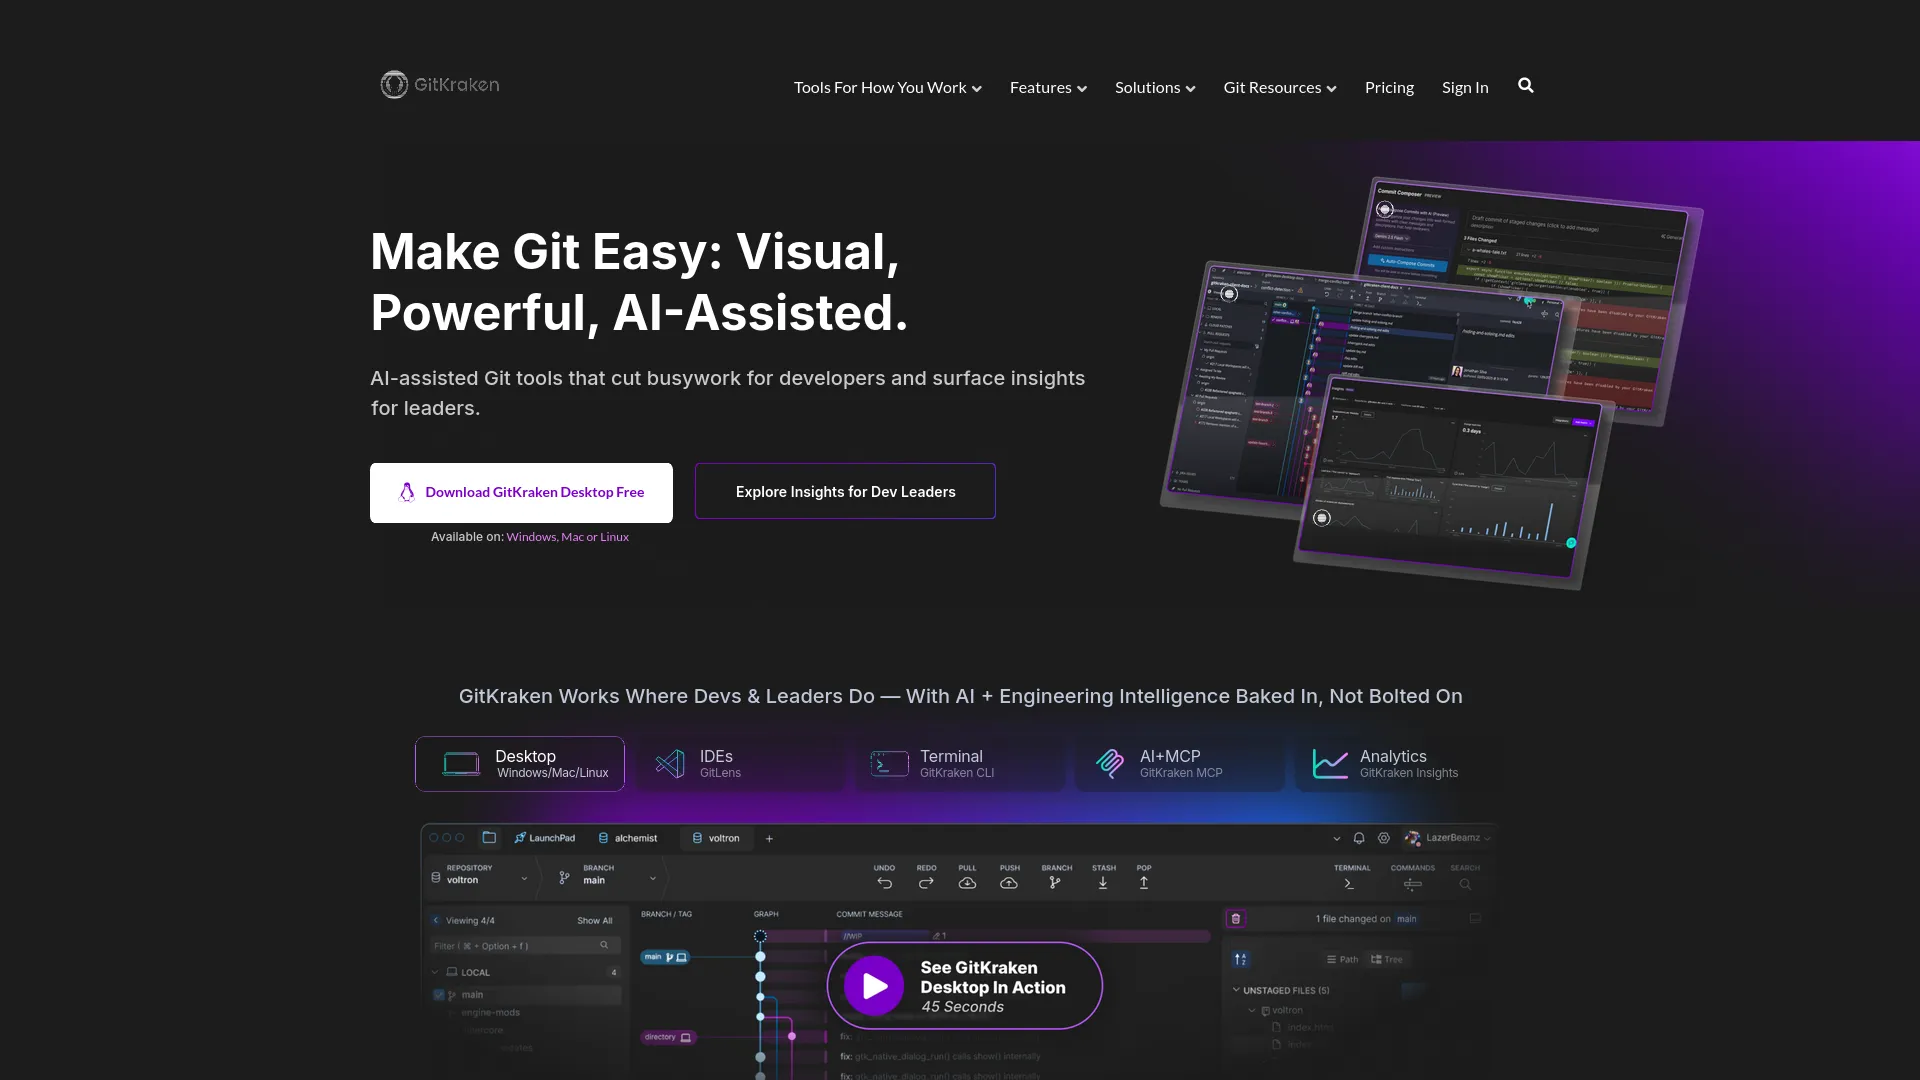Click the hero product screenshots image
Image resolution: width=1920 pixels, height=1080 pixels.
pos(1432,383)
